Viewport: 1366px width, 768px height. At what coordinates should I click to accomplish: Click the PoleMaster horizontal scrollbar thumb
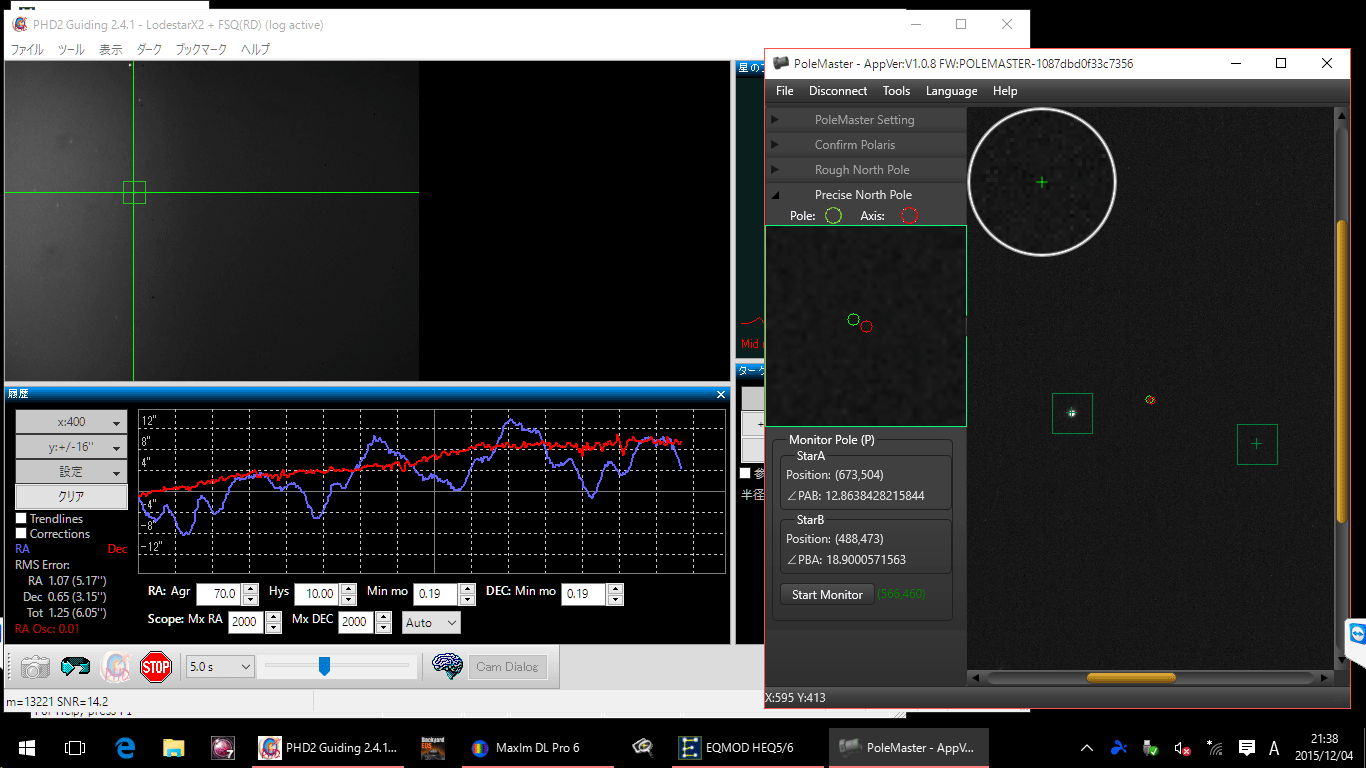tap(1131, 678)
